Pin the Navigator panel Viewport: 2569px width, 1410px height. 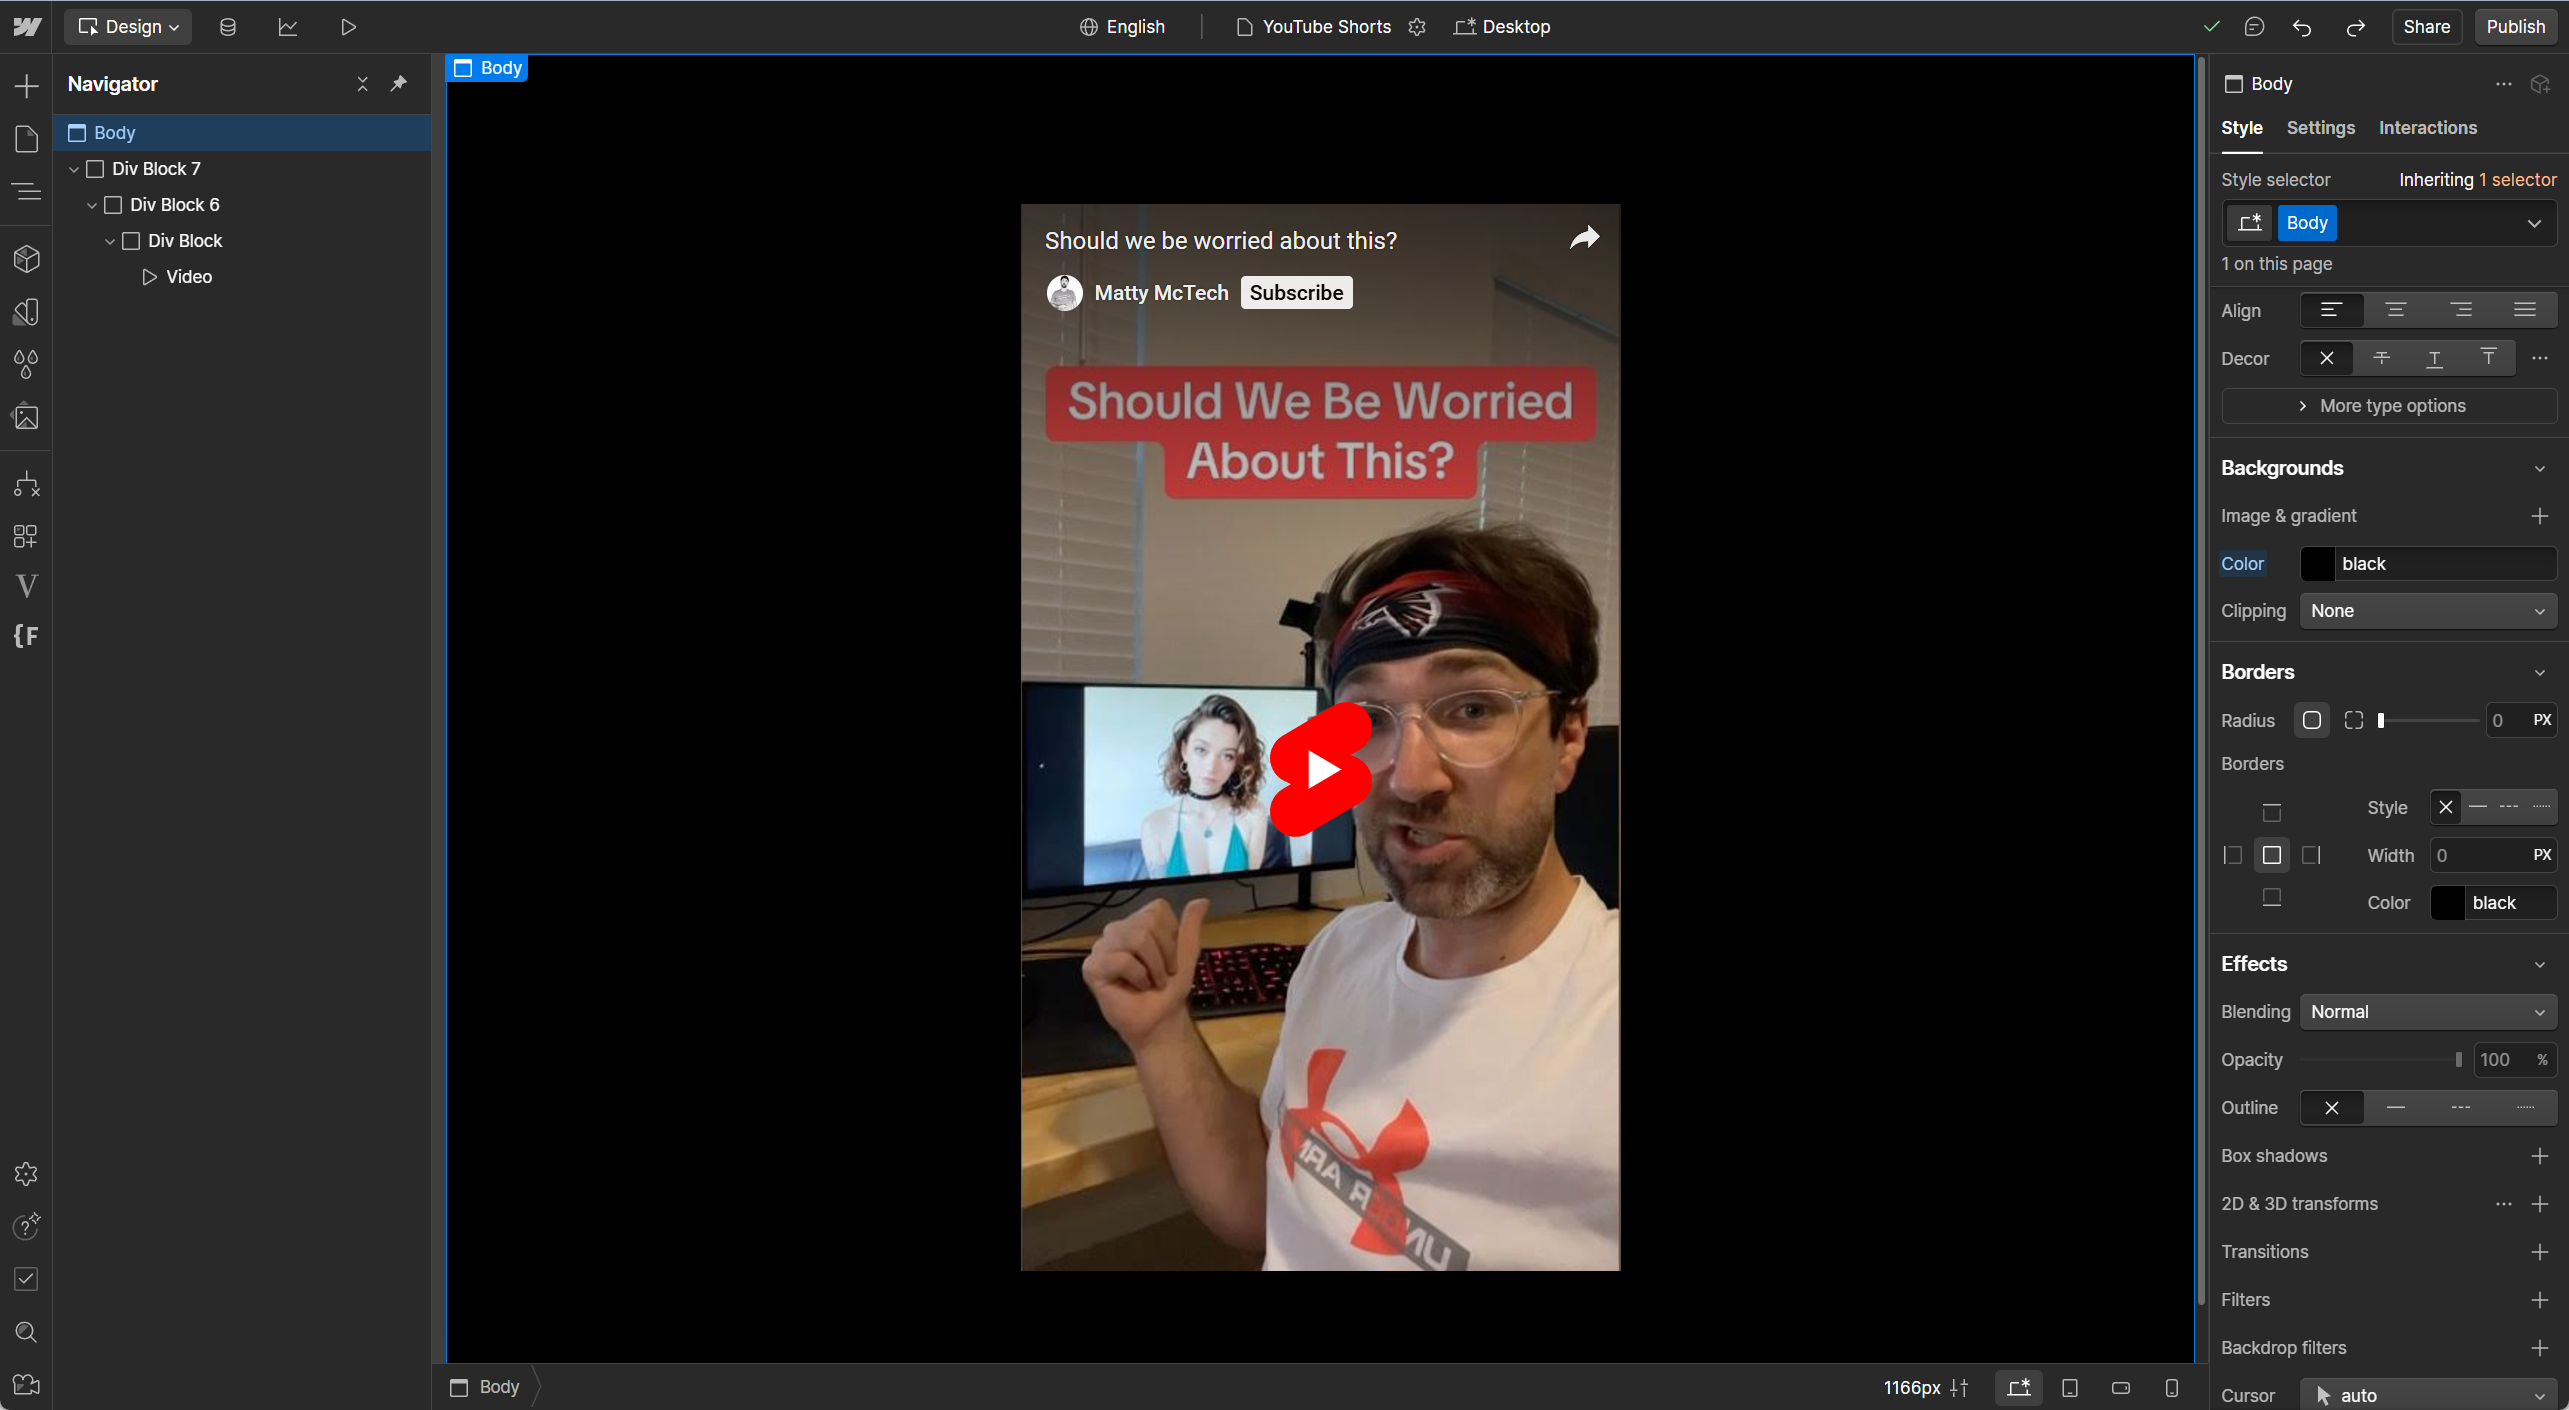[399, 84]
